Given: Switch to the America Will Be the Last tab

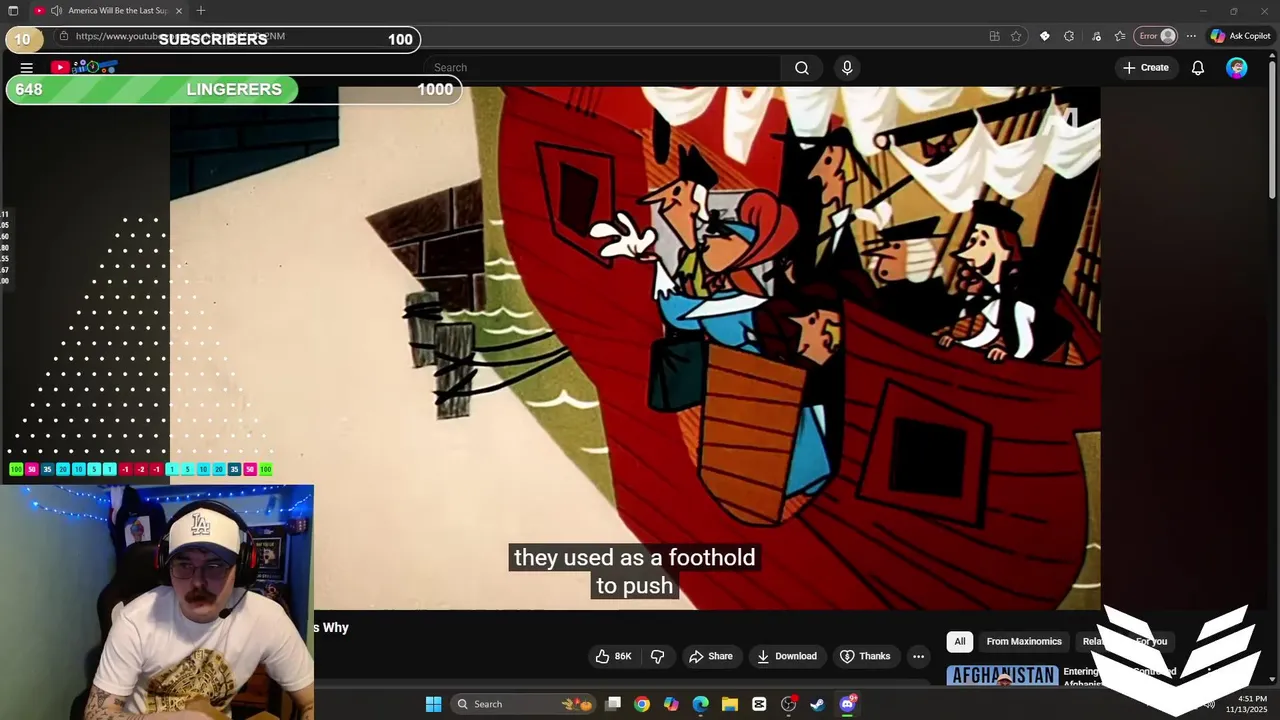Looking at the screenshot, I should (x=108, y=11).
